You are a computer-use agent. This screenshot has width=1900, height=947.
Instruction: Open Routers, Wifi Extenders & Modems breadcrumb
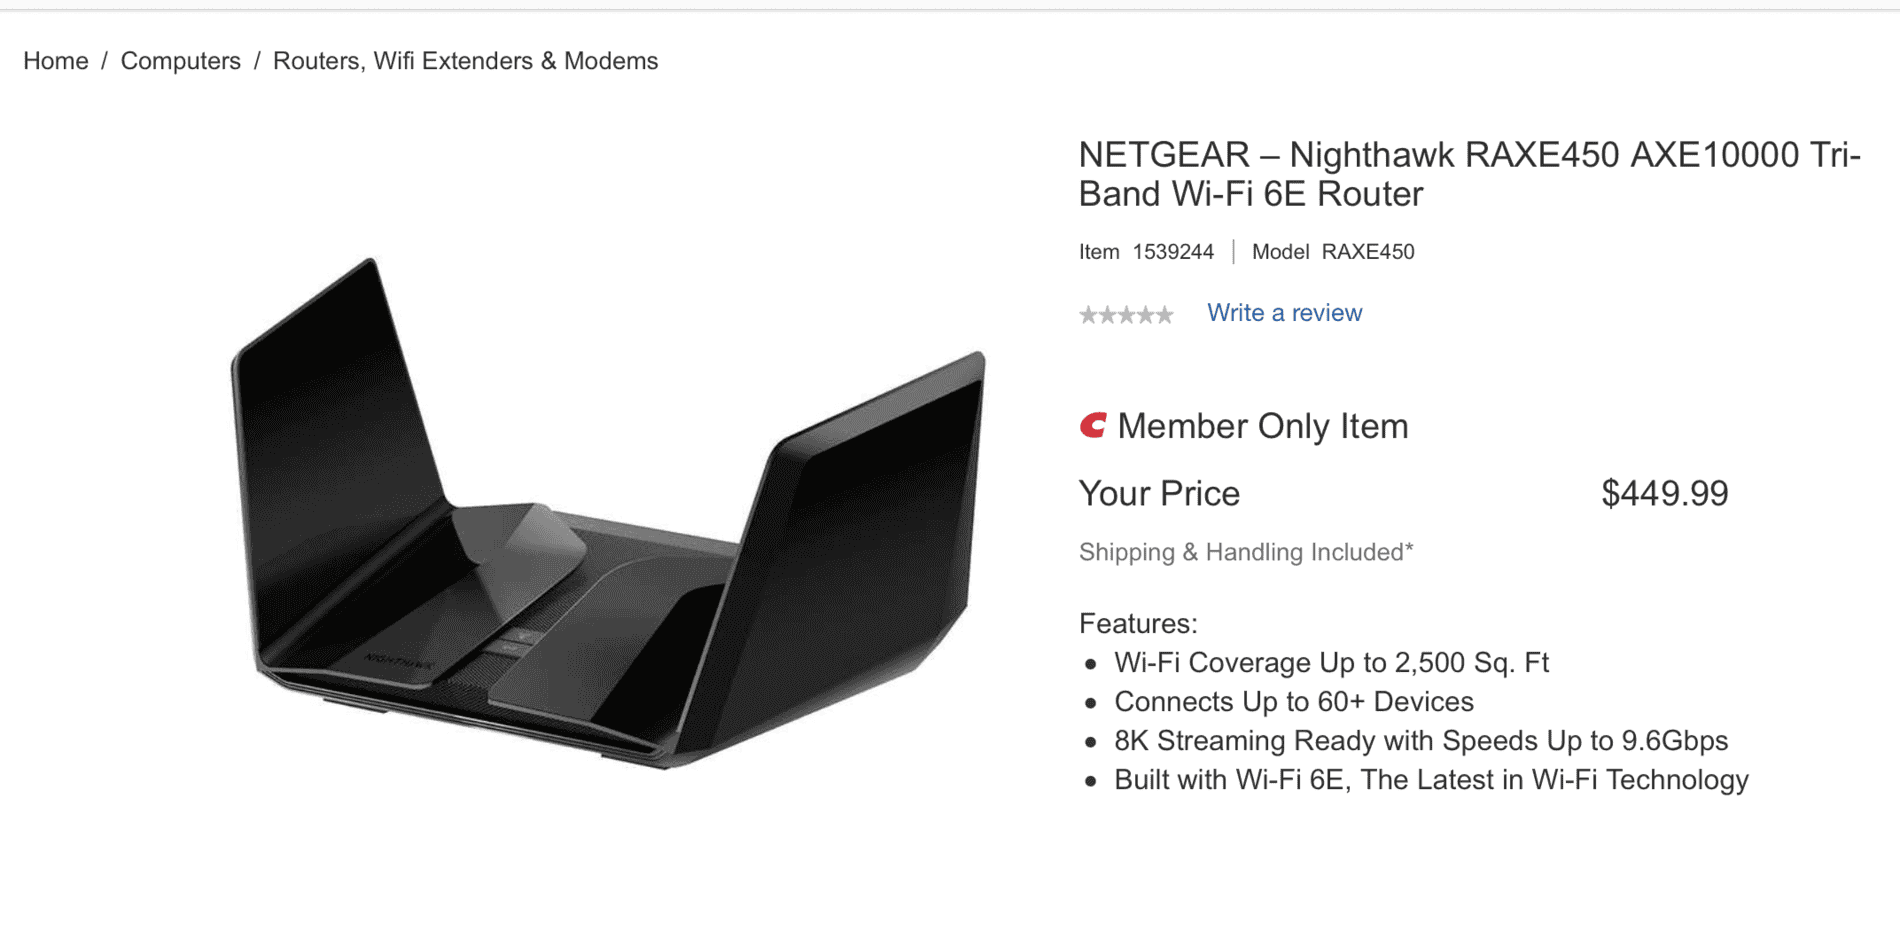(465, 61)
